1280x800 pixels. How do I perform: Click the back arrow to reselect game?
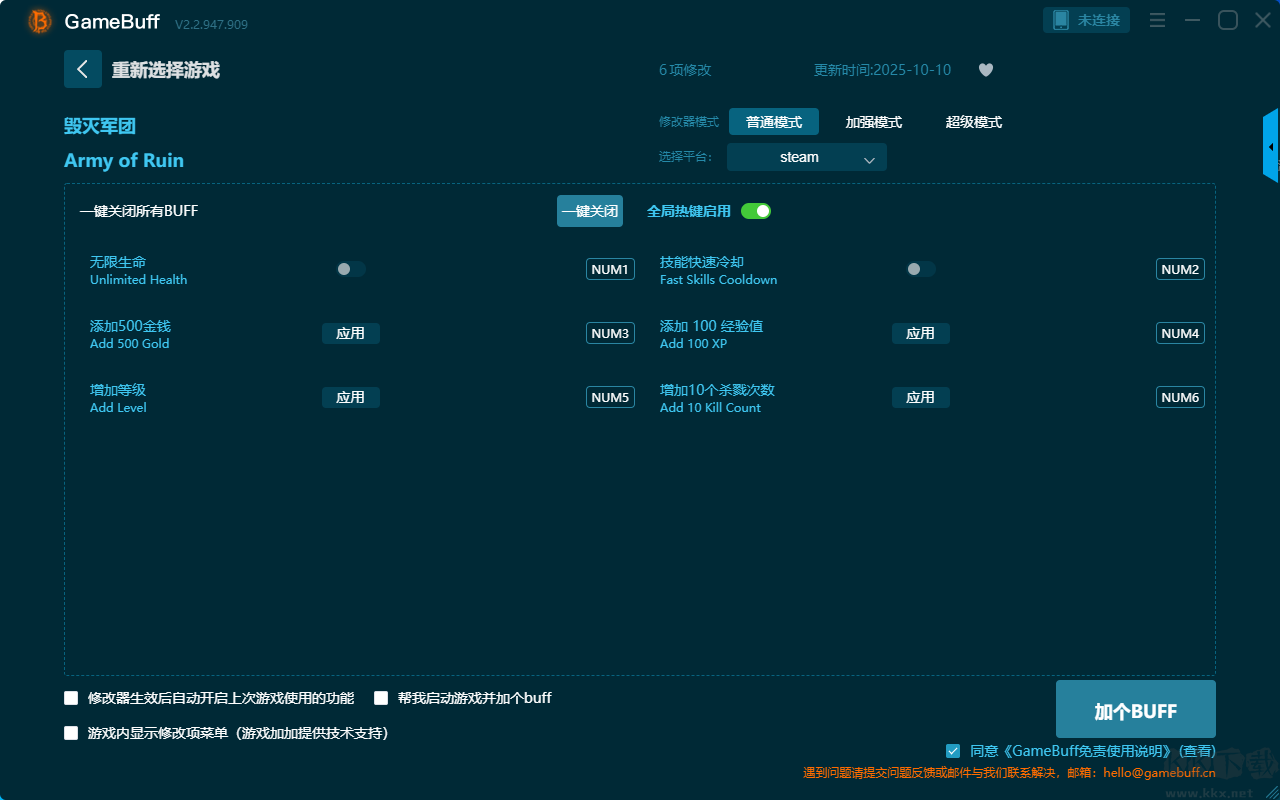pyautogui.click(x=83, y=69)
